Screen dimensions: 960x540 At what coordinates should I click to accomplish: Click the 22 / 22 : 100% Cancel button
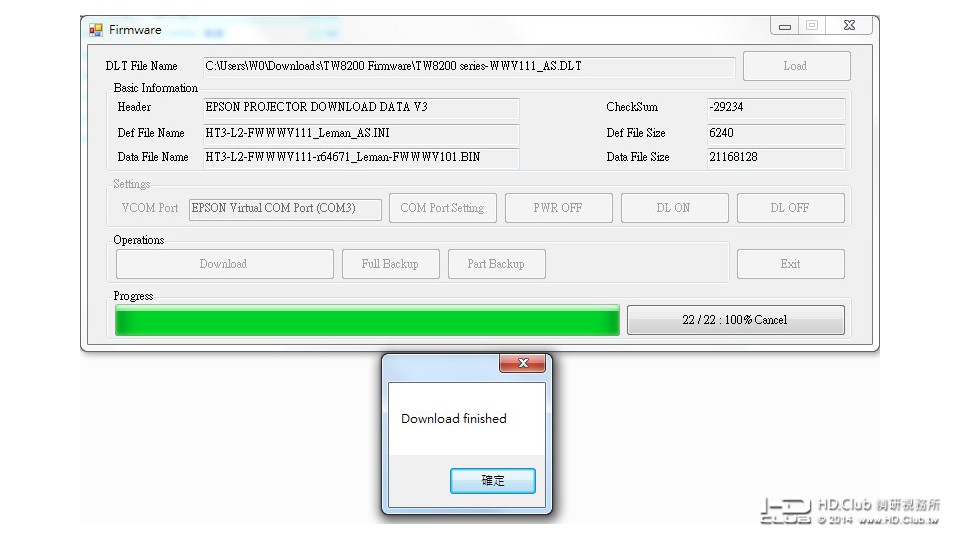coord(735,320)
